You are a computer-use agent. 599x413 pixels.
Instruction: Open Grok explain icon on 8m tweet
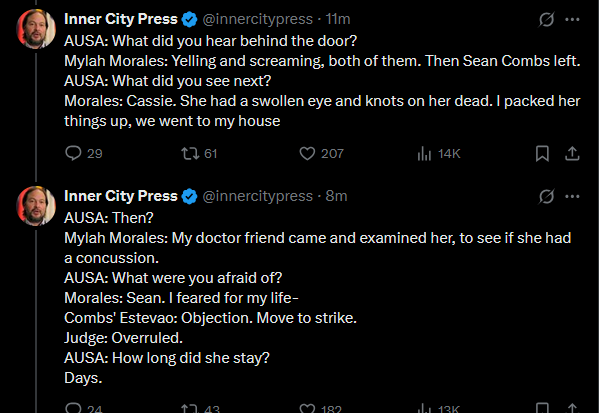(x=546, y=196)
